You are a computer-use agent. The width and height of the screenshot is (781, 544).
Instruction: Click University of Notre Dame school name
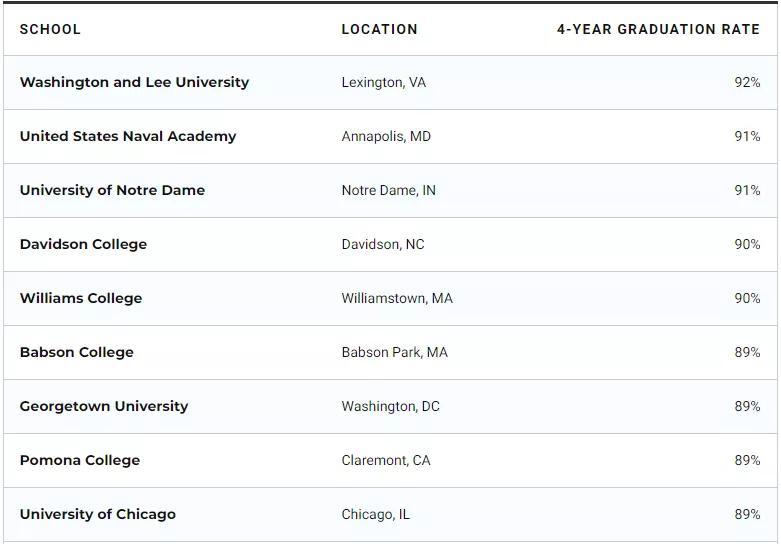tap(112, 190)
